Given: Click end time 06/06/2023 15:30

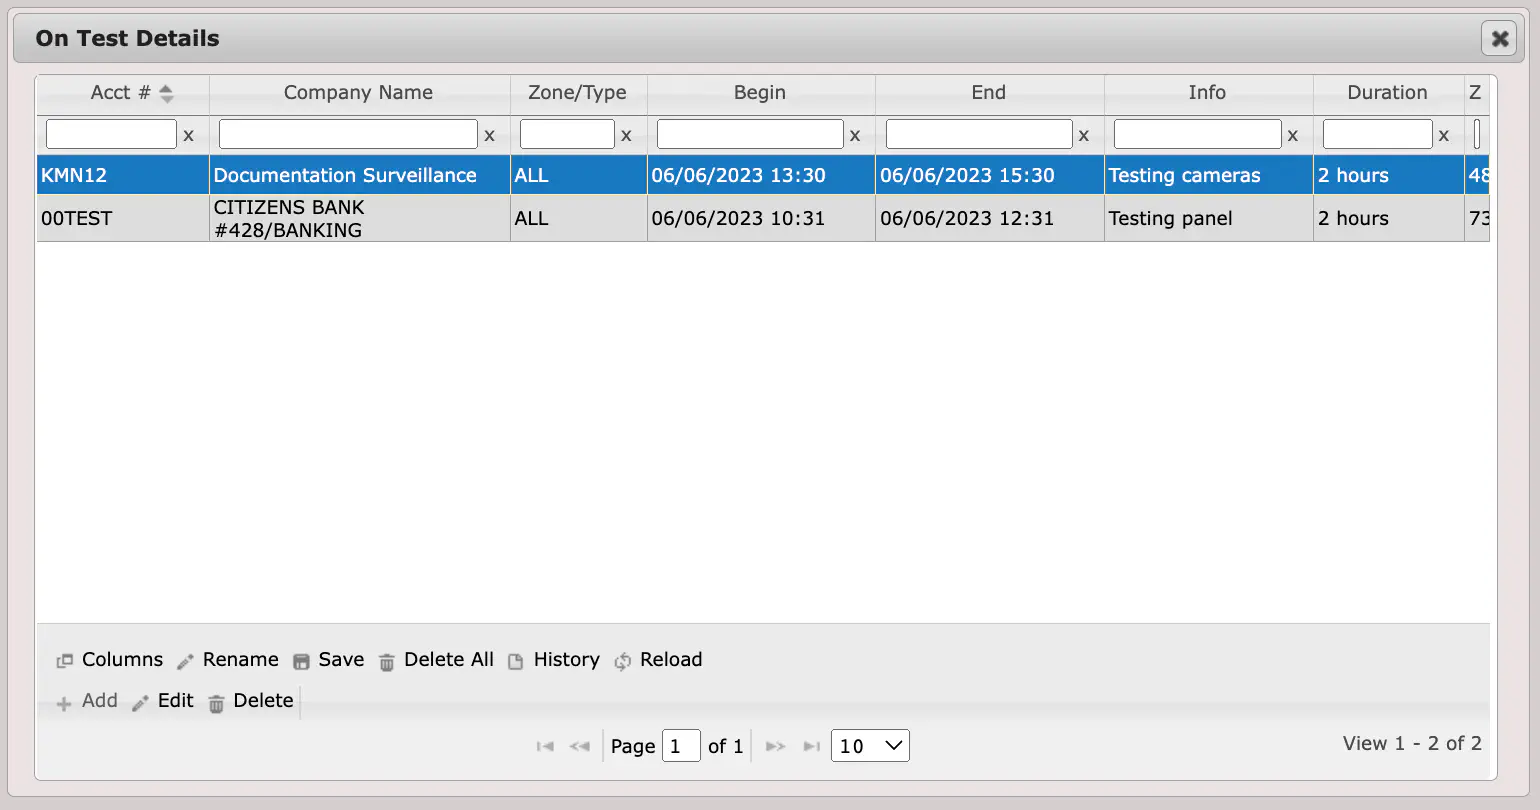Looking at the screenshot, I should click(x=989, y=175).
